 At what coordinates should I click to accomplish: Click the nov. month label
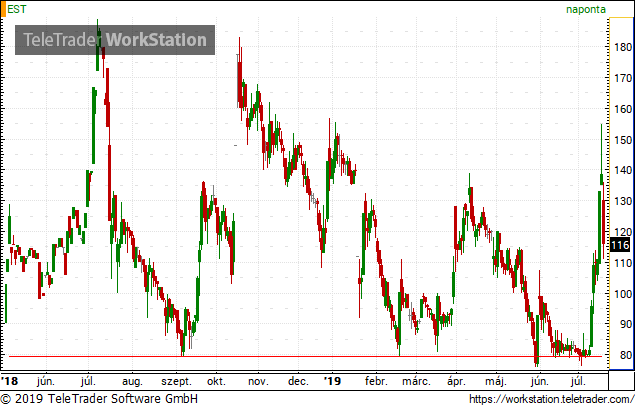click(x=258, y=382)
